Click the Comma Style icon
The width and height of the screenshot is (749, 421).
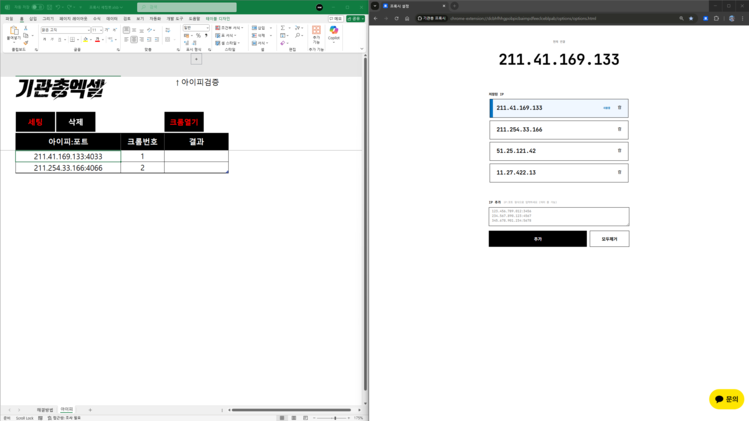point(206,35)
